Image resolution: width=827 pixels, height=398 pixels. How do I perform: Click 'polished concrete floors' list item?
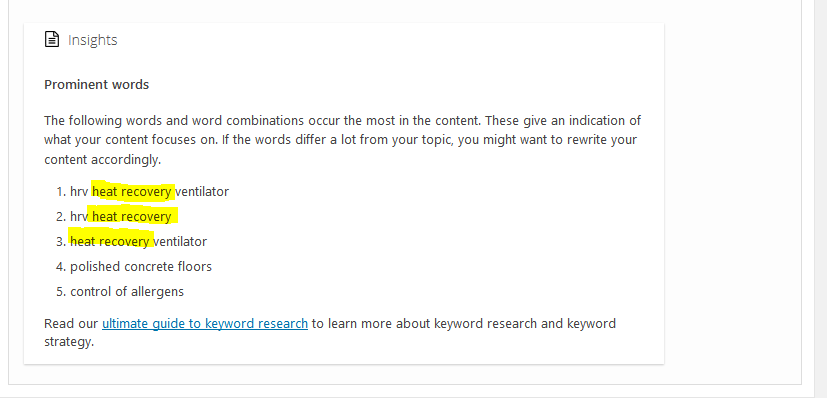pyautogui.click(x=141, y=267)
